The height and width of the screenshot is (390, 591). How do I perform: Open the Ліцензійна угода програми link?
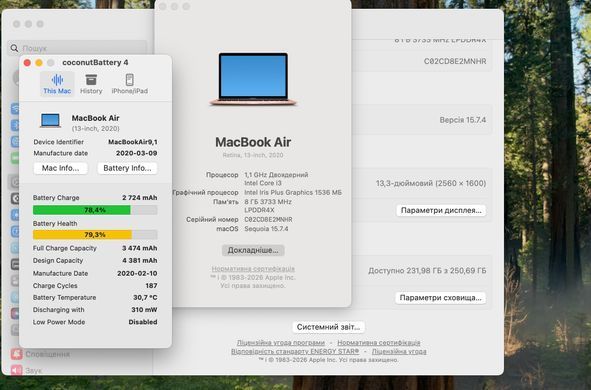click(x=280, y=343)
